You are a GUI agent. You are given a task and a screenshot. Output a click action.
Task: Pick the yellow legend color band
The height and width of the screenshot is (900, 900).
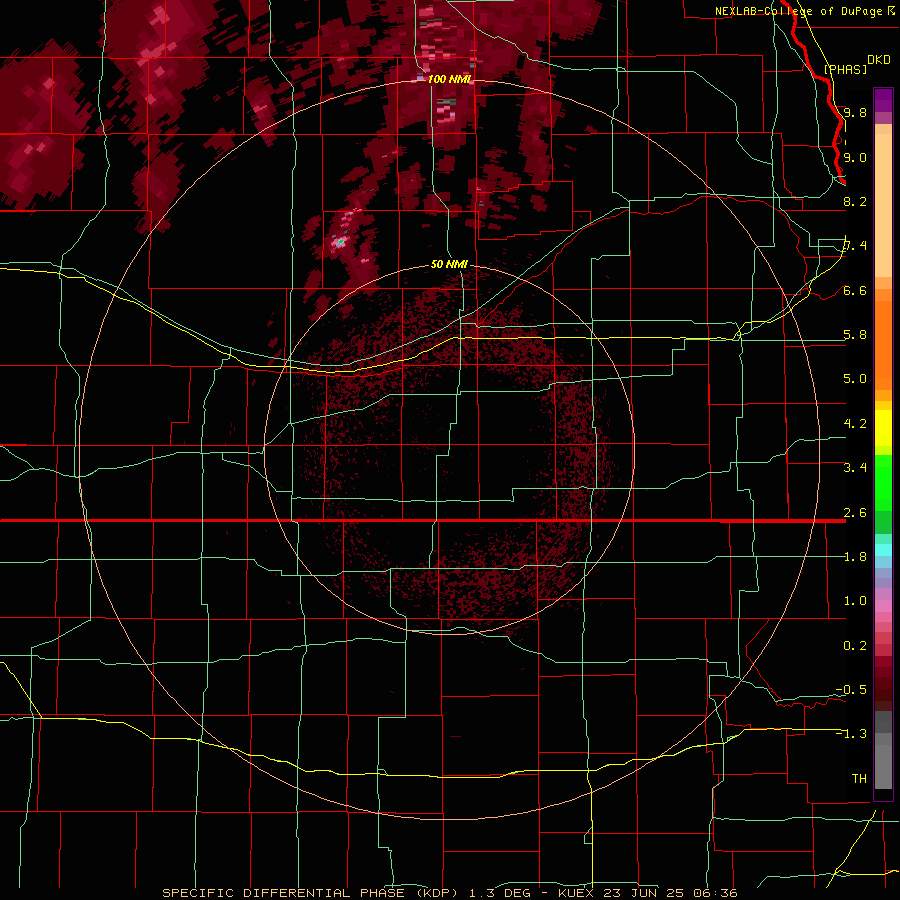[883, 428]
